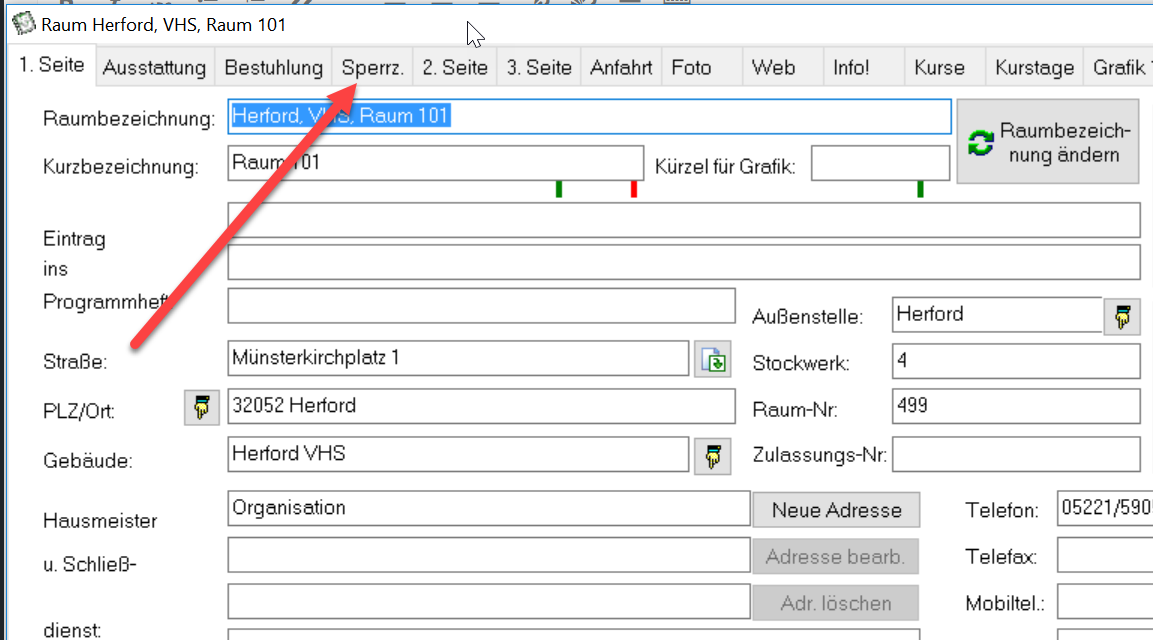Viewport: 1153px width, 640px height.
Task: Switch to the Sperrz. tab
Action: pos(372,68)
